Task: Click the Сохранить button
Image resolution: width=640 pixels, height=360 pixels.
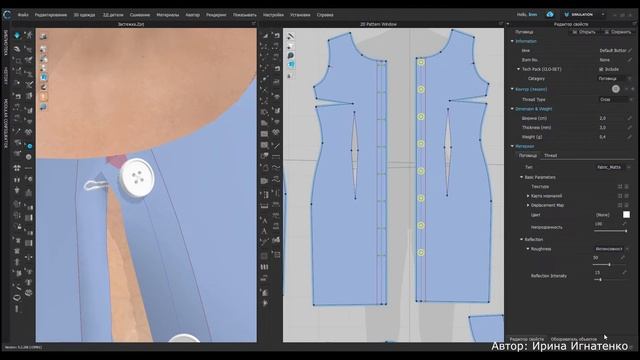Action: [x=618, y=32]
